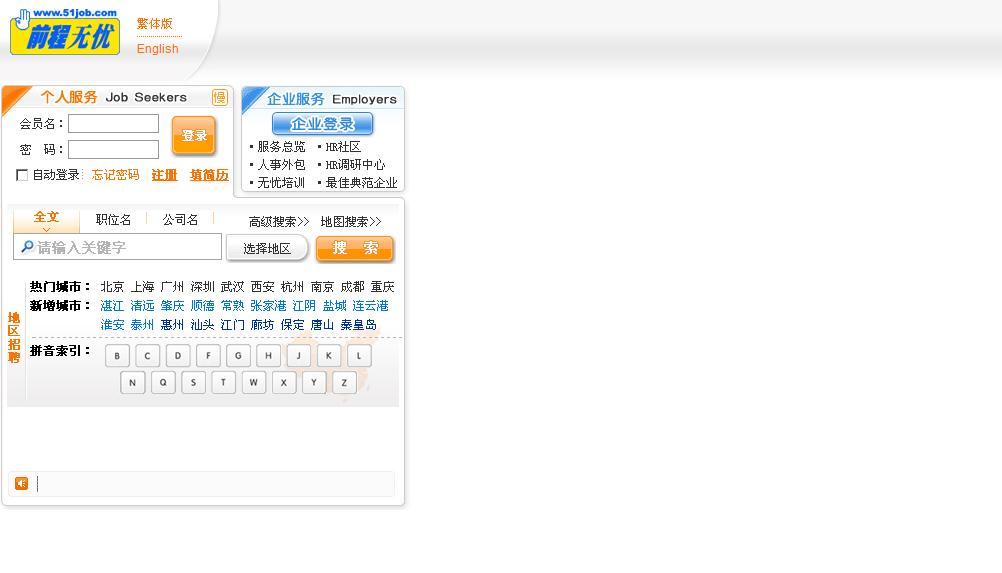Choose hot city 武汉
The image size is (1002, 573).
[233, 287]
